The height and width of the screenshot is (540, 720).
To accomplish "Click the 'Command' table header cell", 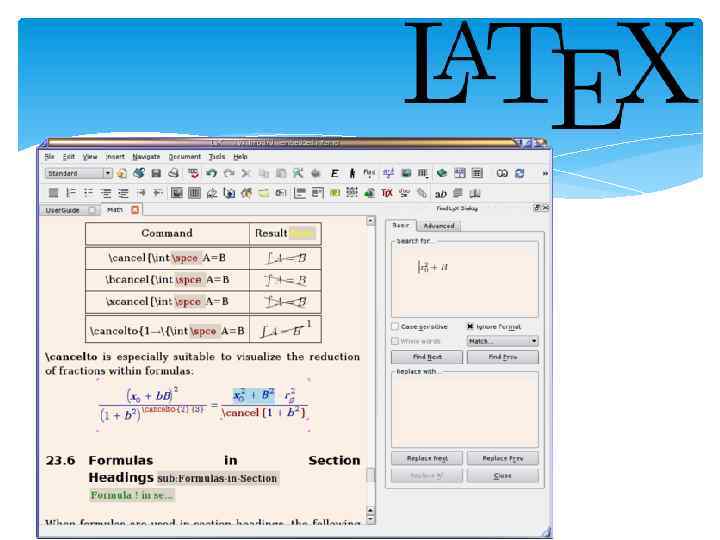I will (x=167, y=233).
